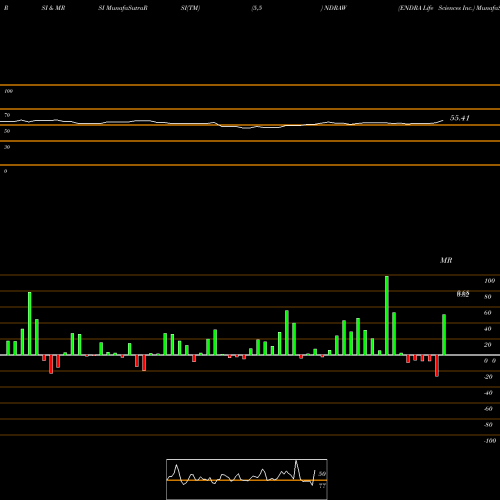Click the RSI axis label 50
This screenshot has height=500, width=500.
(x=7, y=131)
